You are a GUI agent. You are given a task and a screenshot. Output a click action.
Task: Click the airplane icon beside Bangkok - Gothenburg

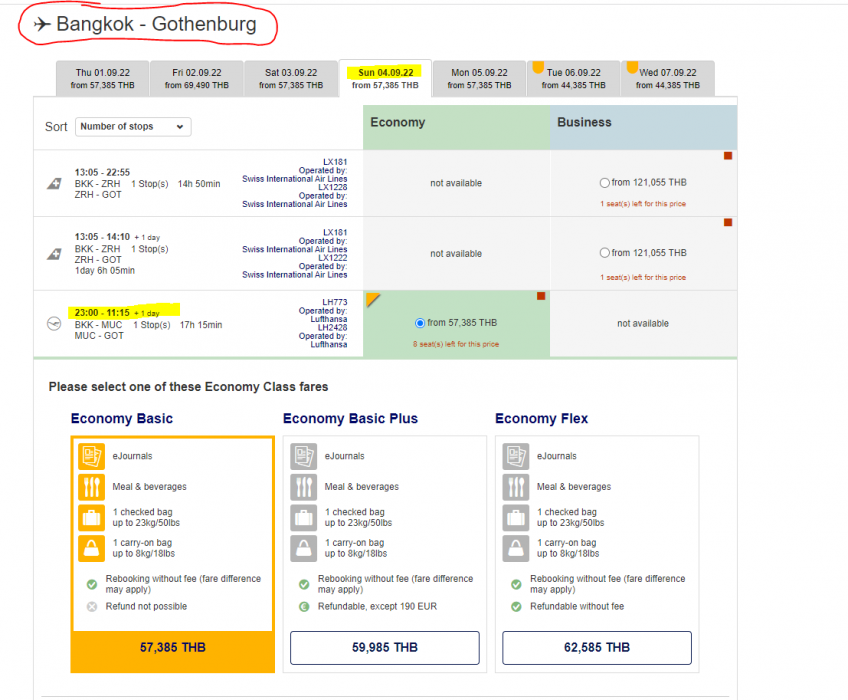[42, 24]
